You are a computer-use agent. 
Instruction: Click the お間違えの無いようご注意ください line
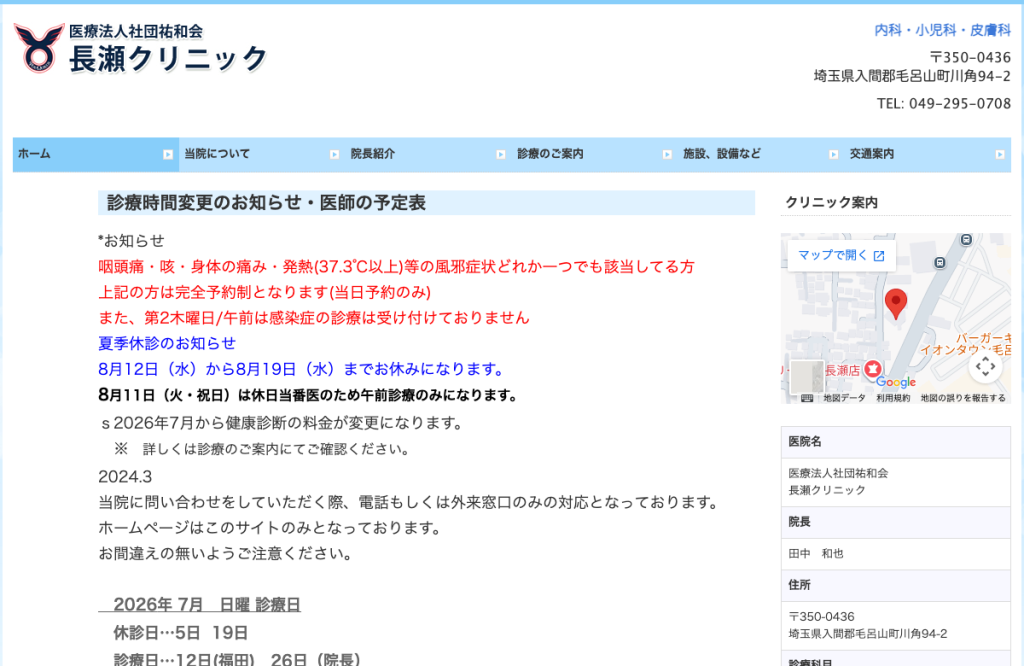225,554
